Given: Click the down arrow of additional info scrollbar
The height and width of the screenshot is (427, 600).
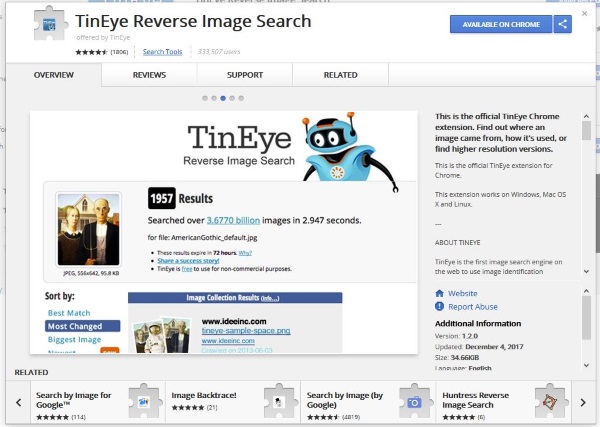Looking at the screenshot, I should (x=586, y=365).
